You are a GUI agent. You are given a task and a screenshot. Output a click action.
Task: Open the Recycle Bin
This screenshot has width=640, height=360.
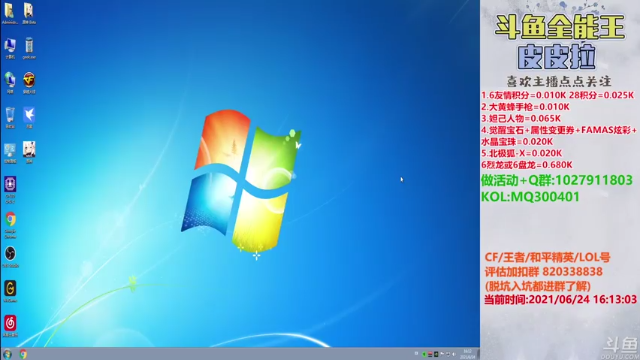coord(9,118)
